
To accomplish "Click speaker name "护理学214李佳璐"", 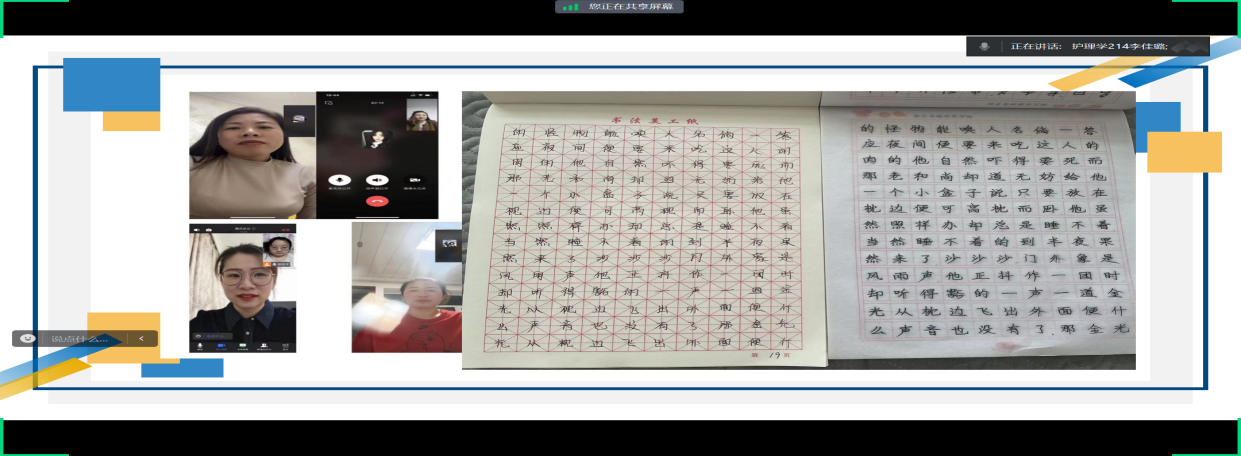I will [1119, 46].
